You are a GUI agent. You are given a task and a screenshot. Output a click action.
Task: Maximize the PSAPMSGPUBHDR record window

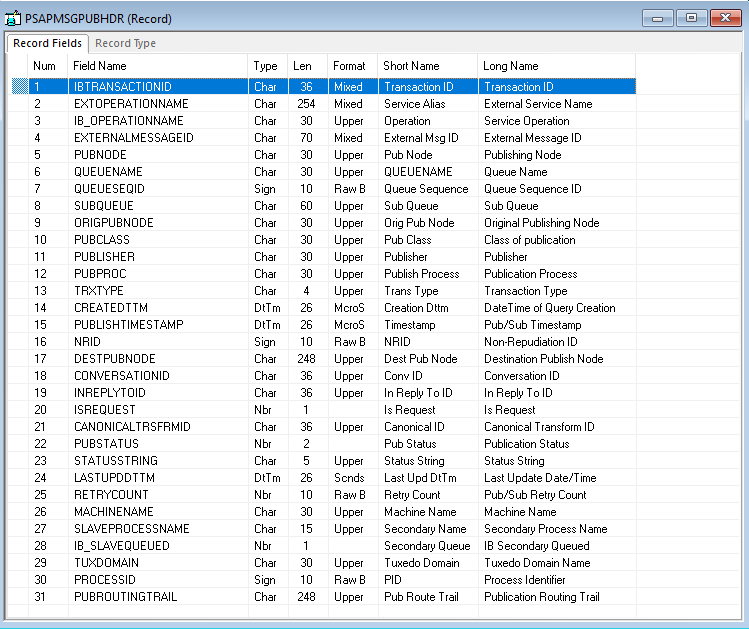(691, 18)
